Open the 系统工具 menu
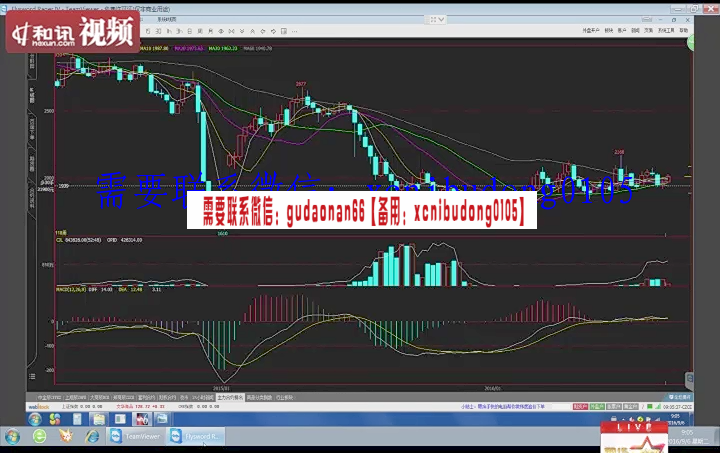The width and height of the screenshot is (723, 453). point(666,30)
